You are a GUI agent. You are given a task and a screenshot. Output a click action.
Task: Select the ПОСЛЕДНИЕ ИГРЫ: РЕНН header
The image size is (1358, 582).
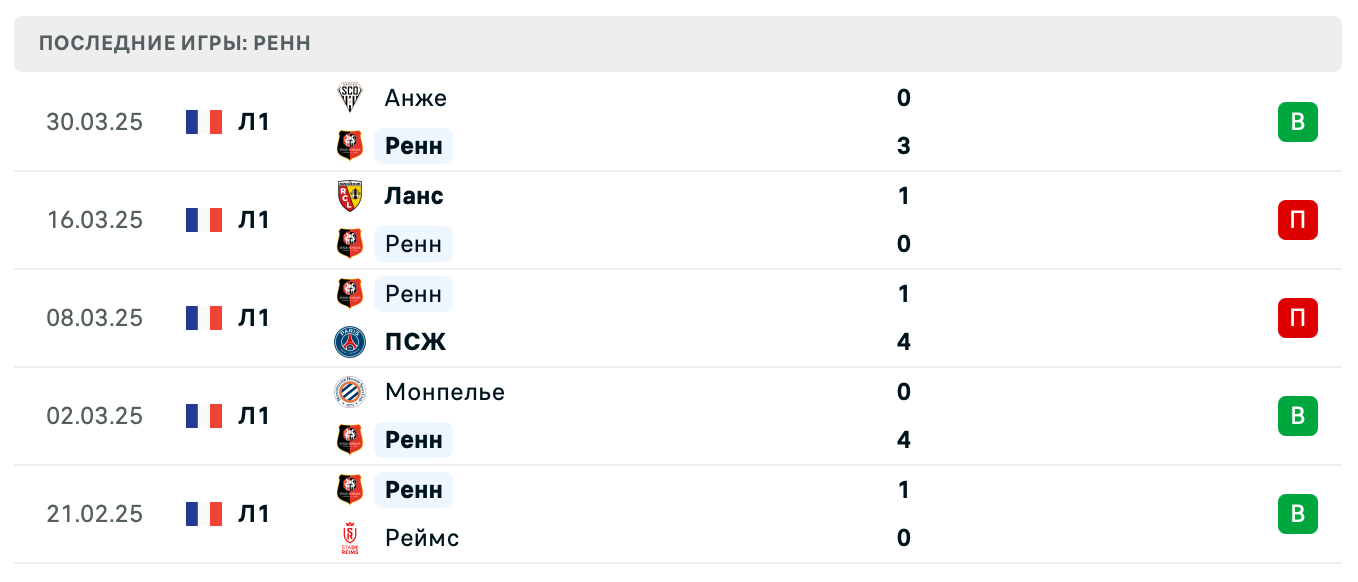tap(175, 42)
